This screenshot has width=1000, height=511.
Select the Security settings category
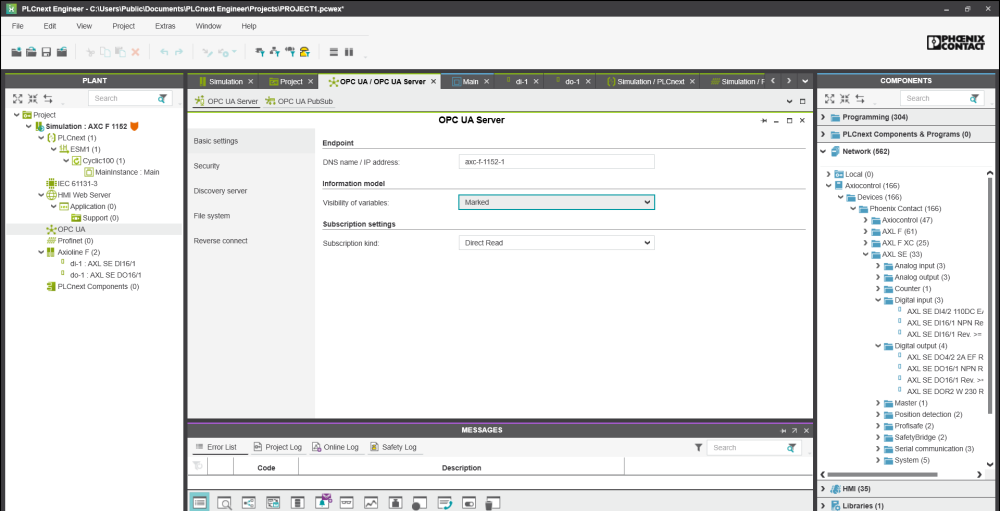click(x=207, y=166)
